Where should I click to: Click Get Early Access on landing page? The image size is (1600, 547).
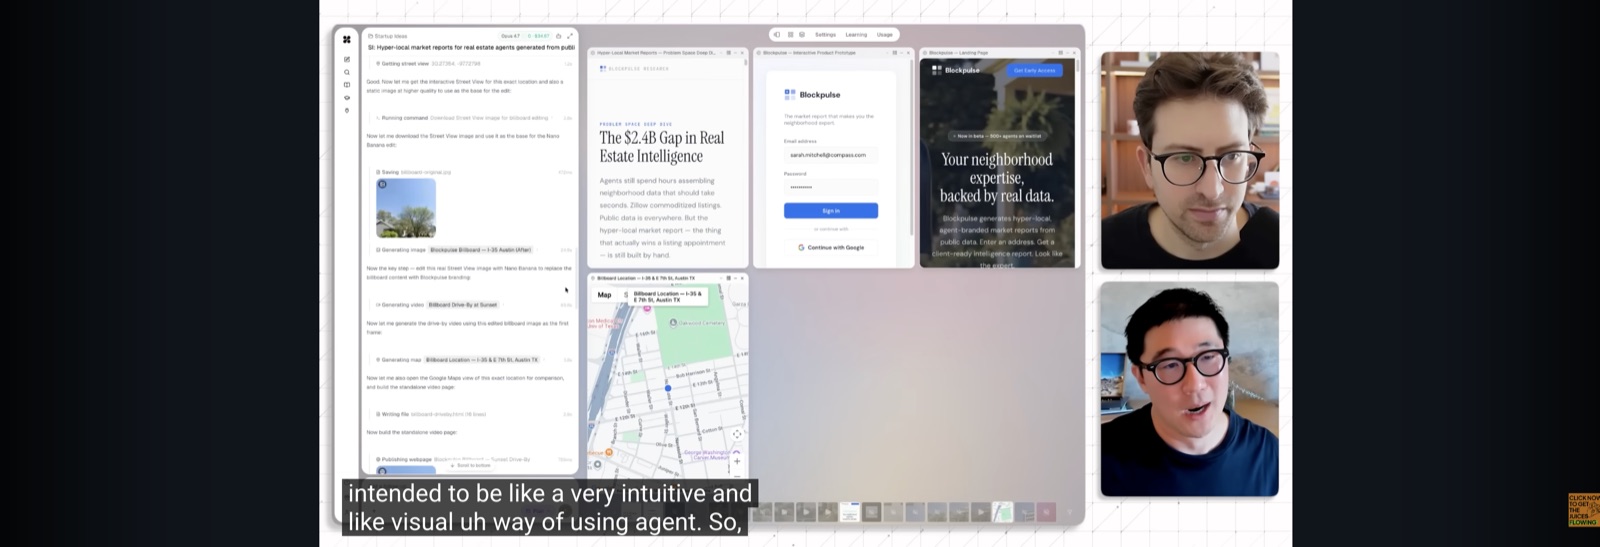pyautogui.click(x=1034, y=70)
